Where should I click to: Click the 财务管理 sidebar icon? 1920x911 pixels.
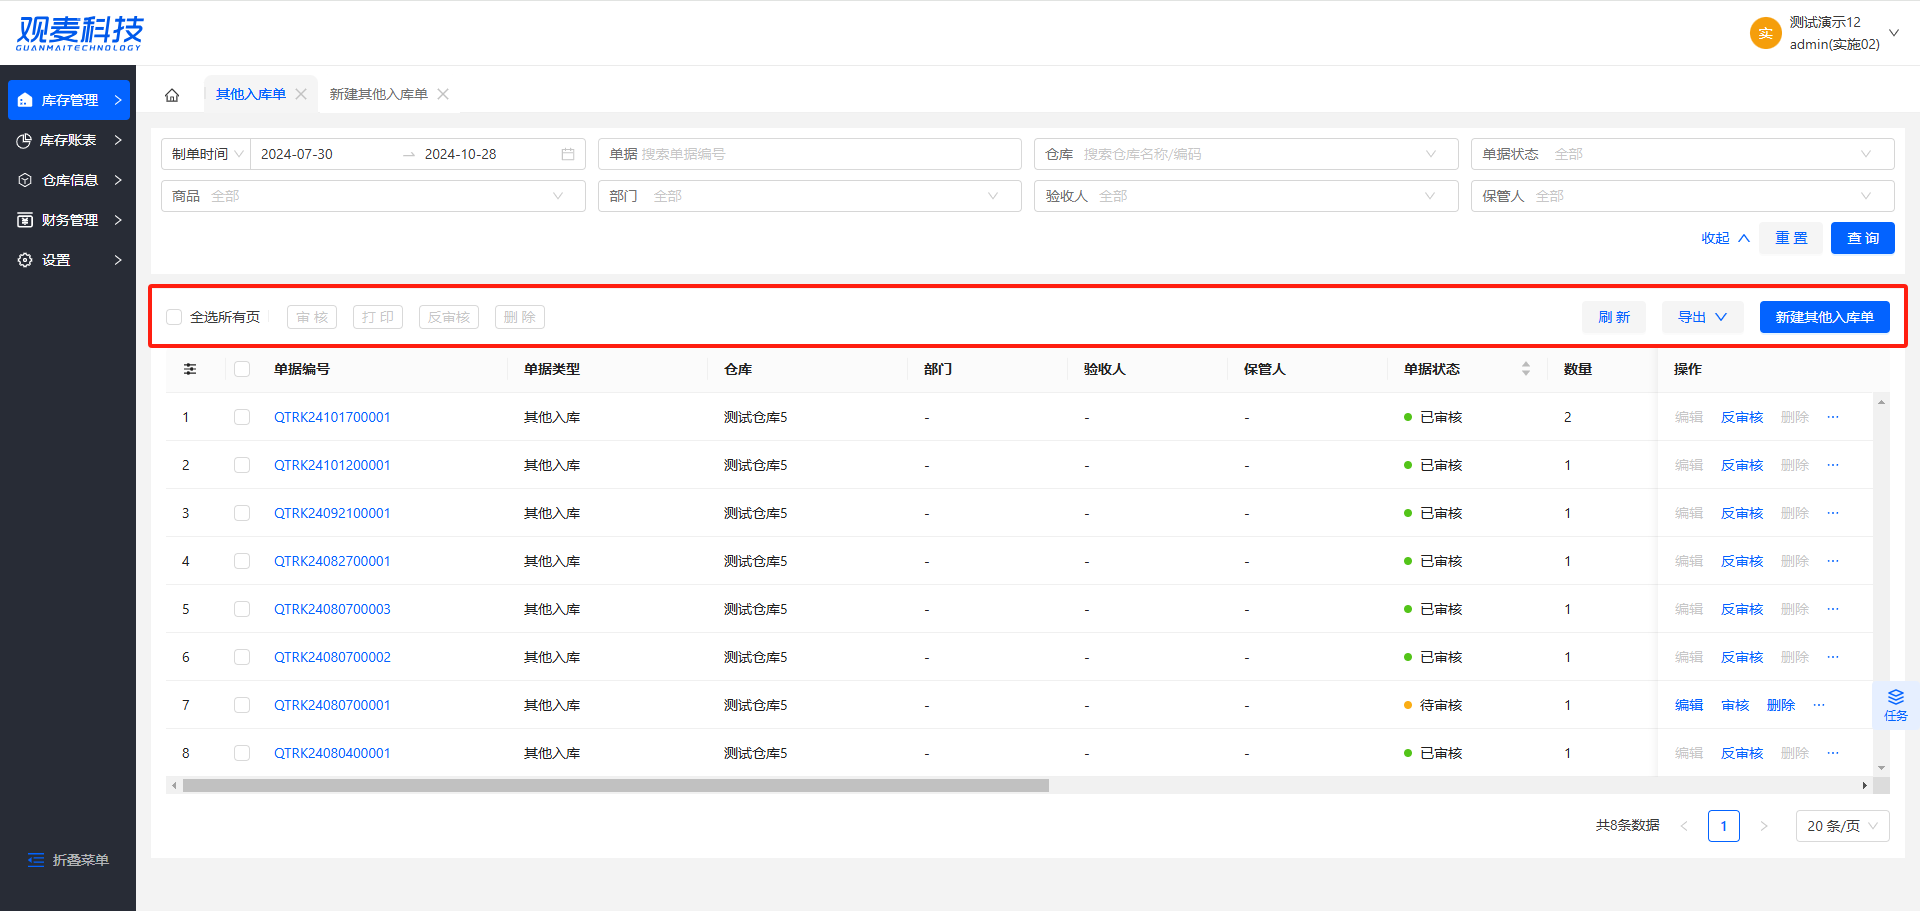pyautogui.click(x=25, y=220)
